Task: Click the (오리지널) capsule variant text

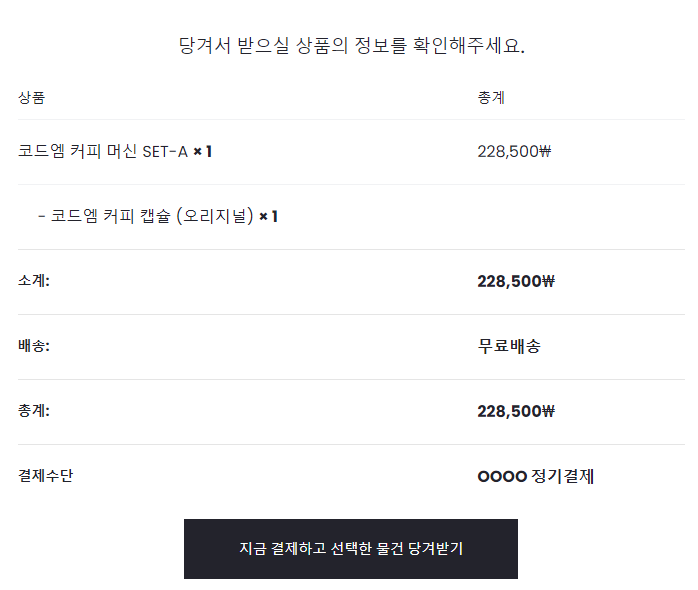Action: (214, 216)
